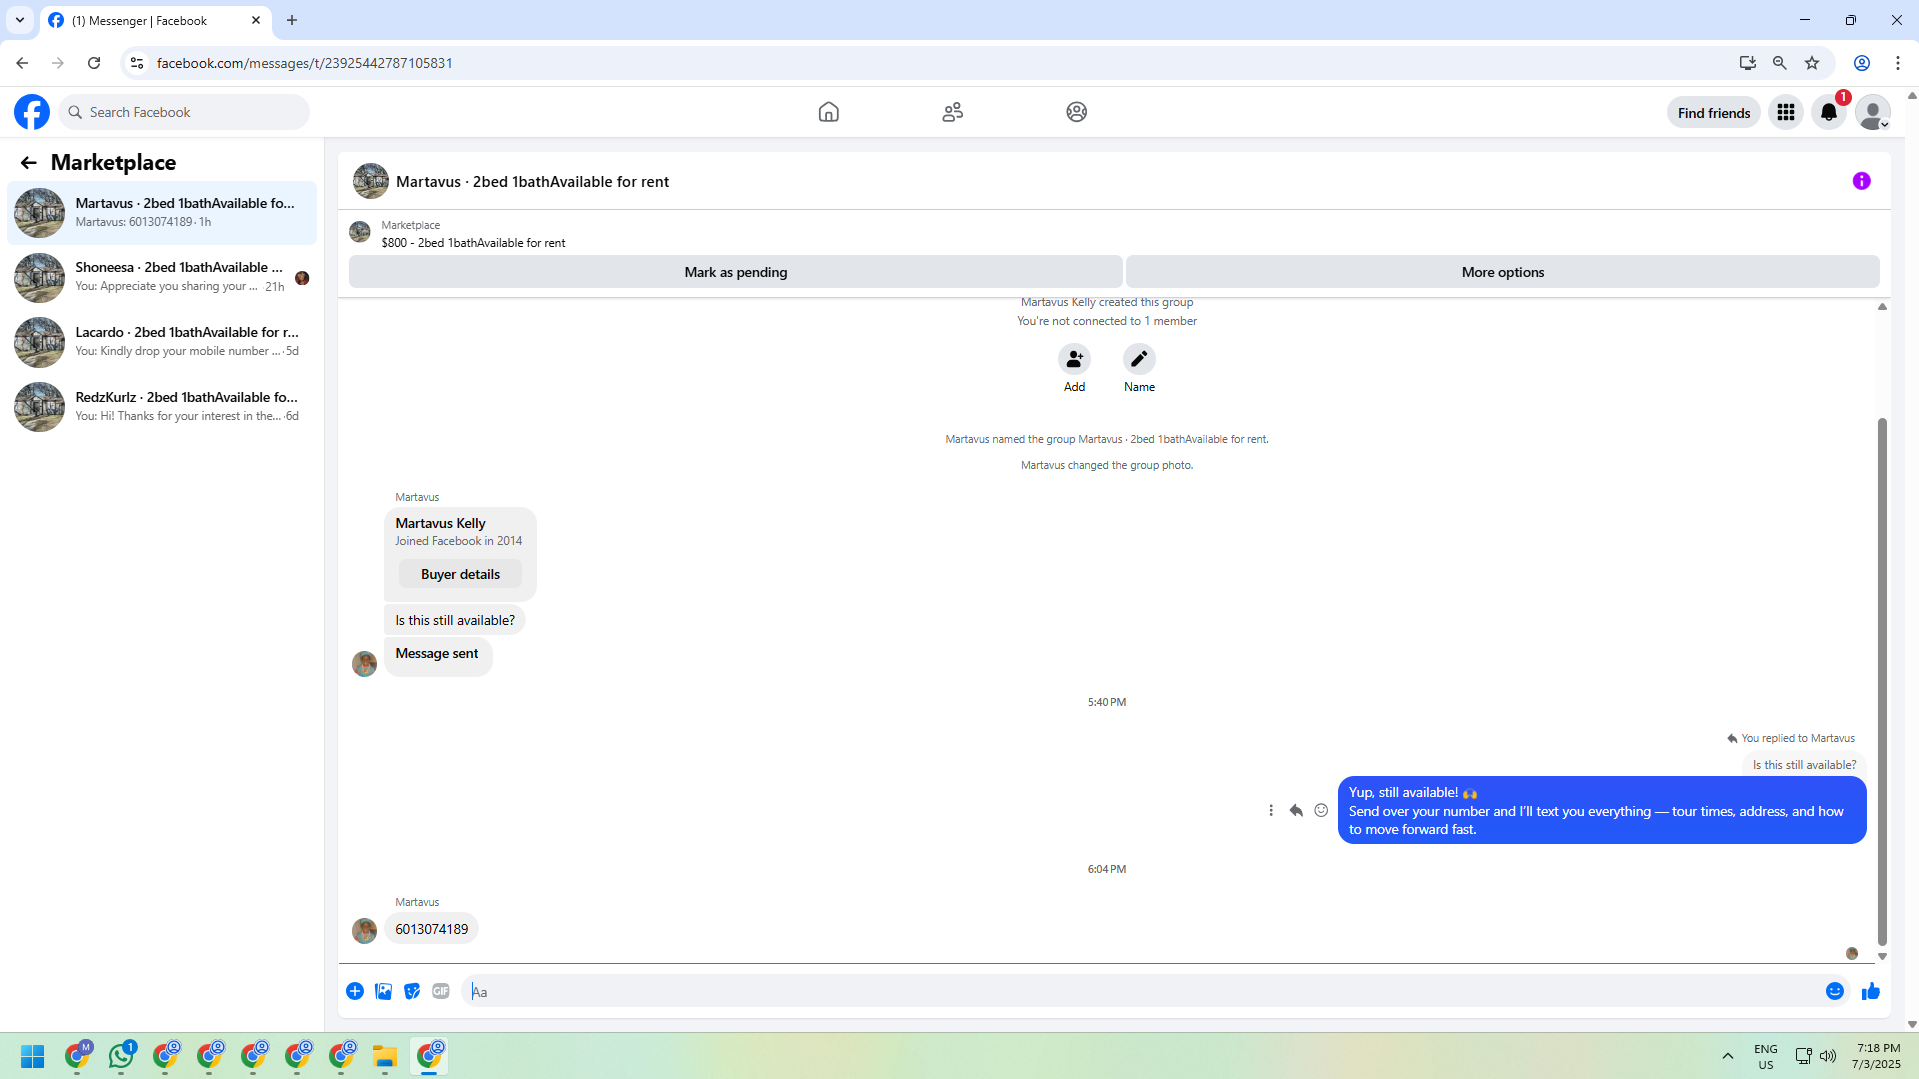The image size is (1919, 1079).
Task: Reload the page
Action: coord(94,63)
